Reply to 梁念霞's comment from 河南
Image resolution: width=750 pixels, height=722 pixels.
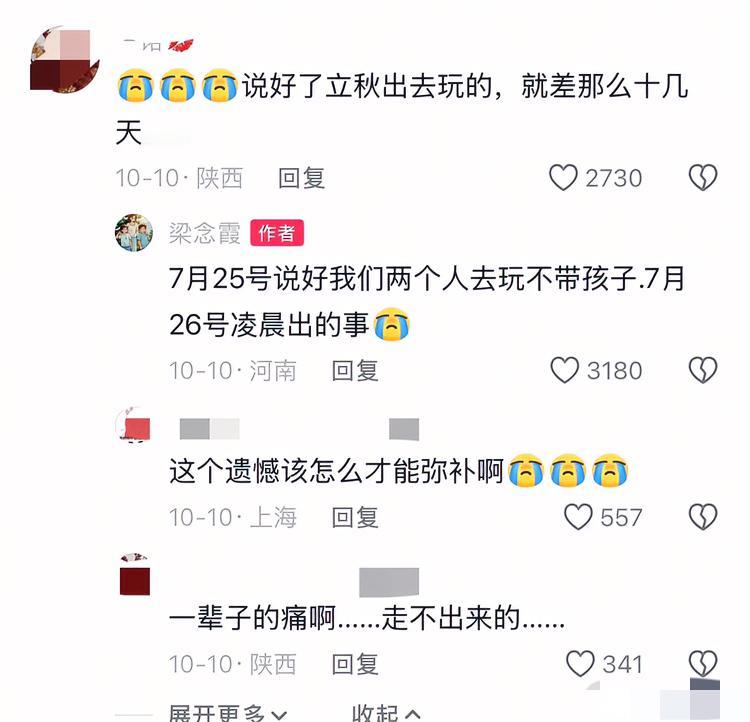(x=355, y=370)
